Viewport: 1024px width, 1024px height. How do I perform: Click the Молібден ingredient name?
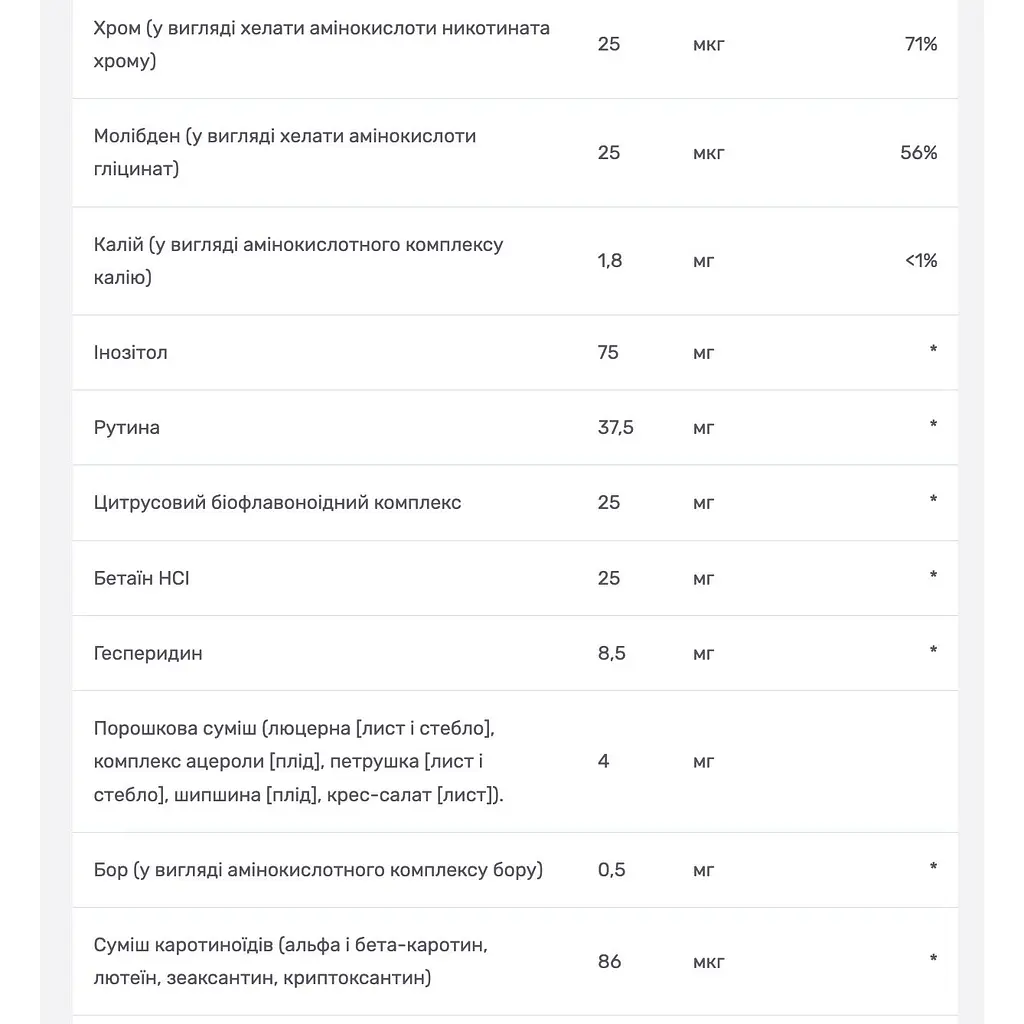pos(285,152)
